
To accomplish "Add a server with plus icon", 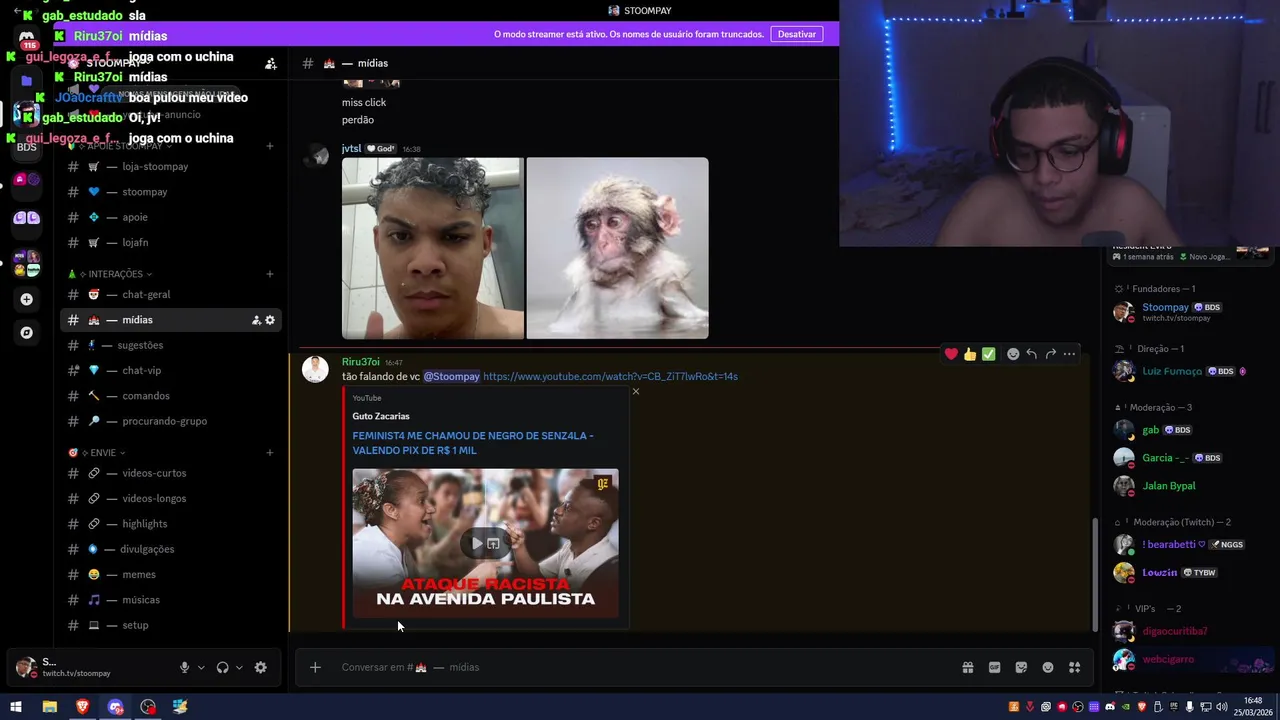I will [x=27, y=299].
